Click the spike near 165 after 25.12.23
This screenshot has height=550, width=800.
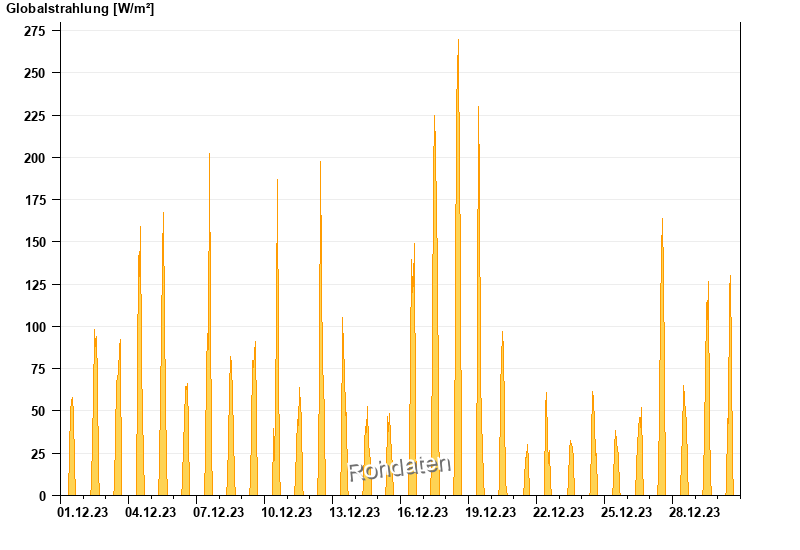662,357
